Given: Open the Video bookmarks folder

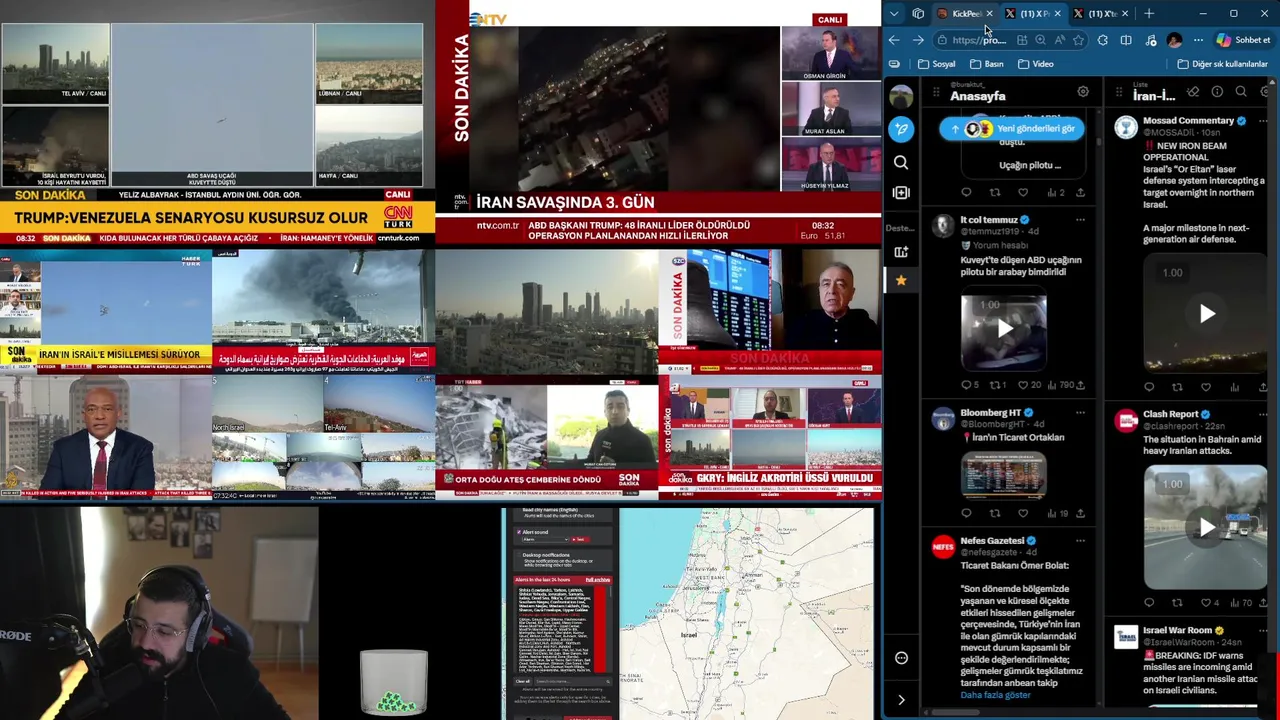Looking at the screenshot, I should tap(1035, 64).
